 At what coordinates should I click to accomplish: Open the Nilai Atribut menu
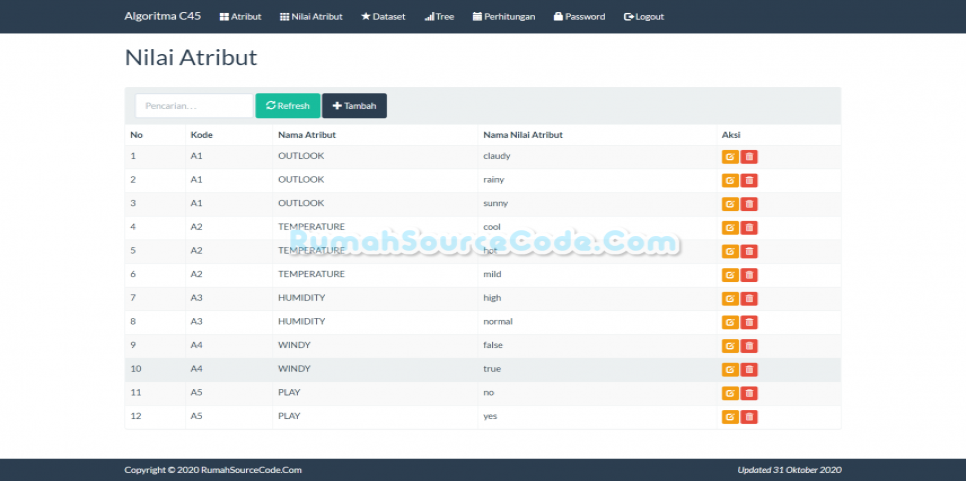tap(311, 17)
